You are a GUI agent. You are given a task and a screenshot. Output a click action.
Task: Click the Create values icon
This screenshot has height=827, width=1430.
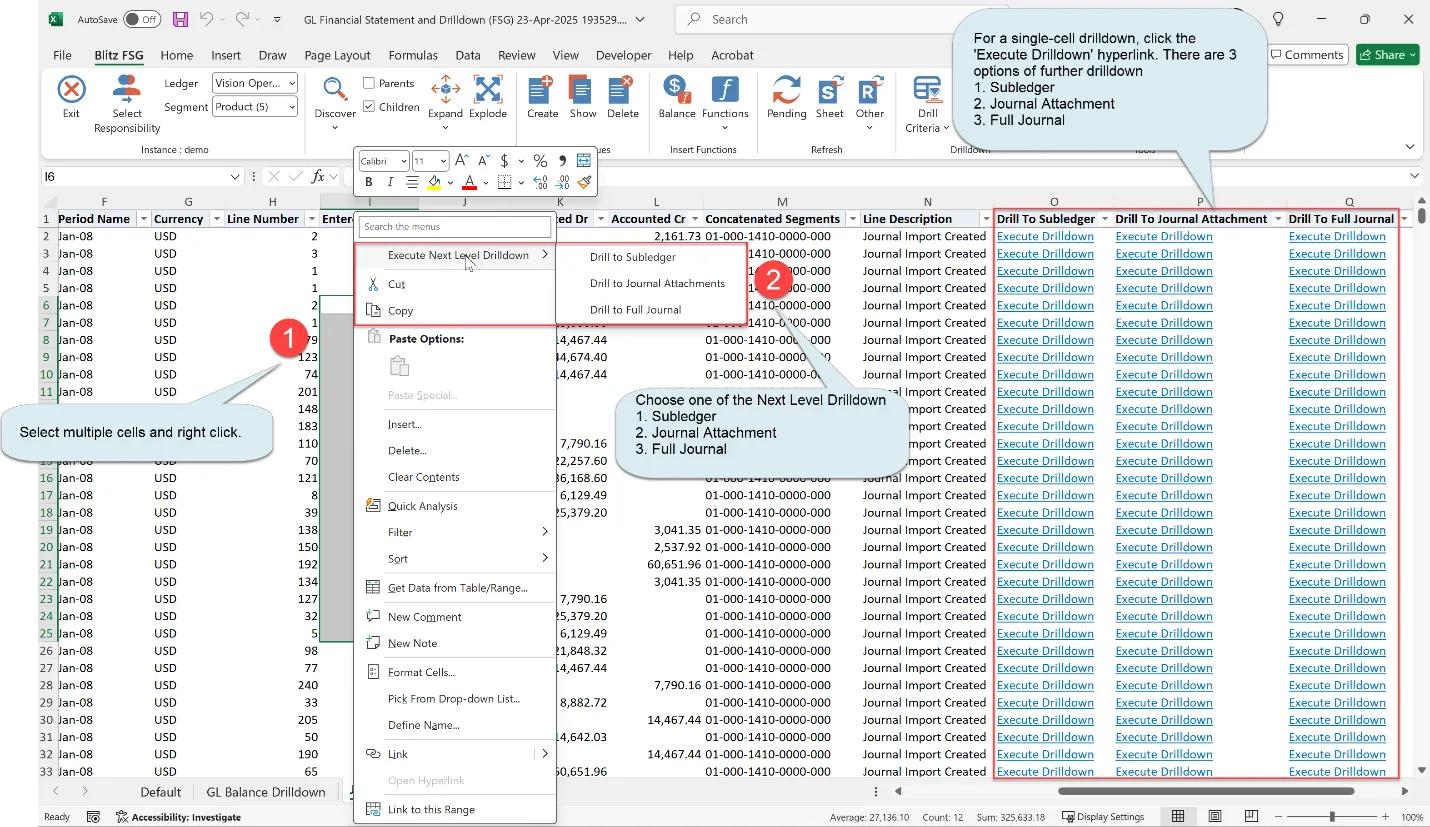542,89
